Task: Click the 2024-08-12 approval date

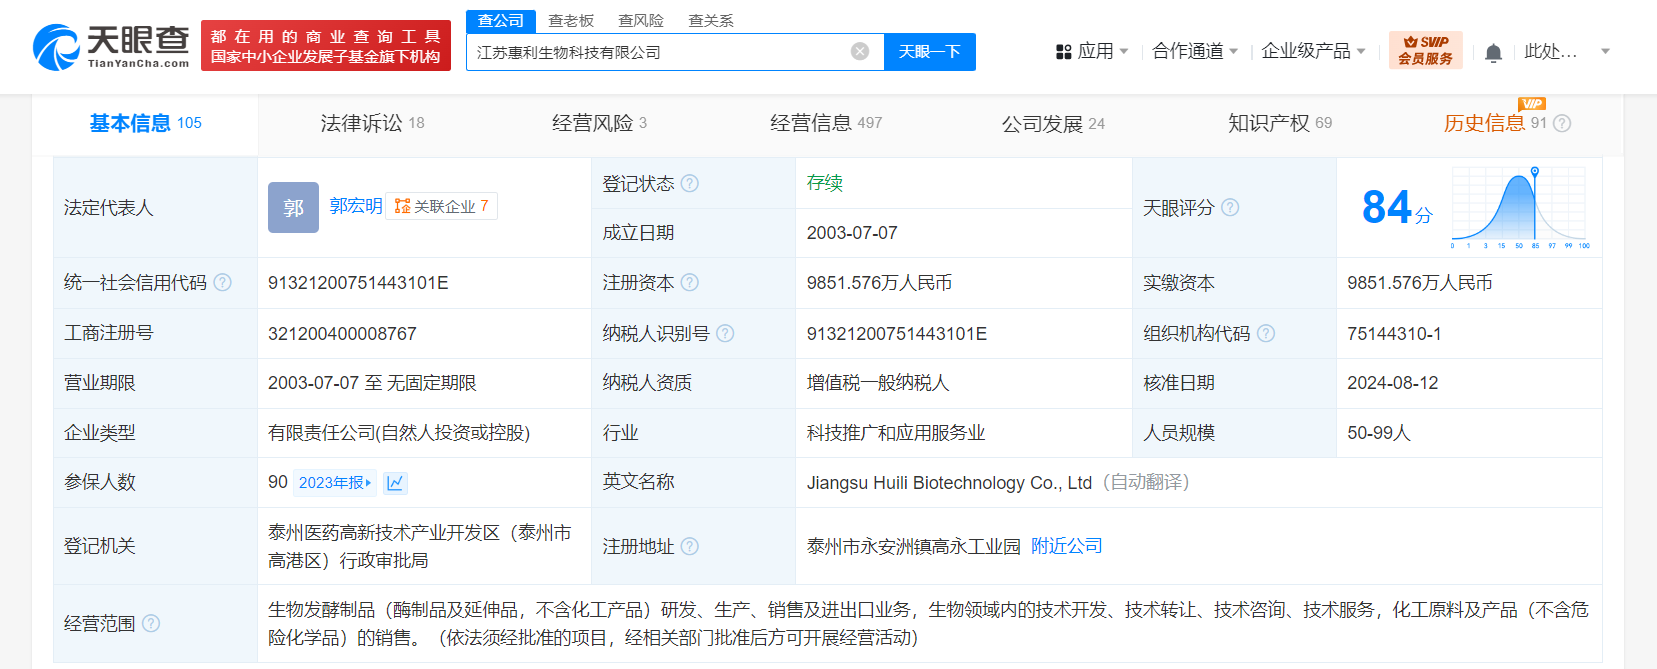Action: point(1392,383)
